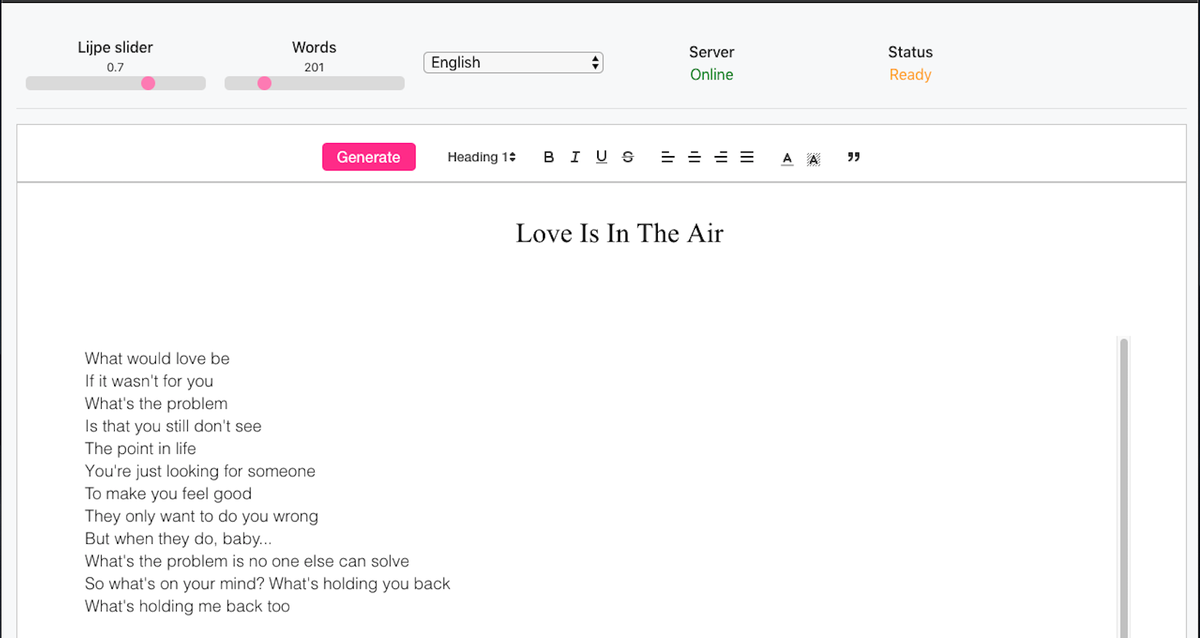Center align the text
This screenshot has height=638, width=1200.
coord(694,157)
